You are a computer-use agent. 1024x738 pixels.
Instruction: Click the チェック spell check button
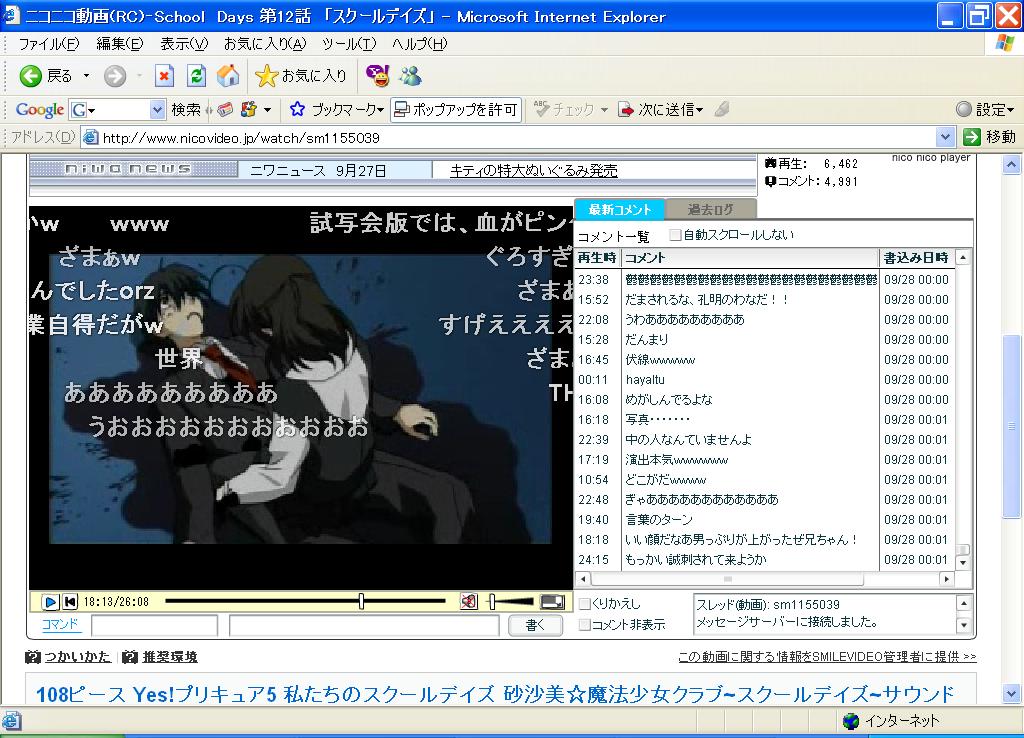pyautogui.click(x=564, y=109)
